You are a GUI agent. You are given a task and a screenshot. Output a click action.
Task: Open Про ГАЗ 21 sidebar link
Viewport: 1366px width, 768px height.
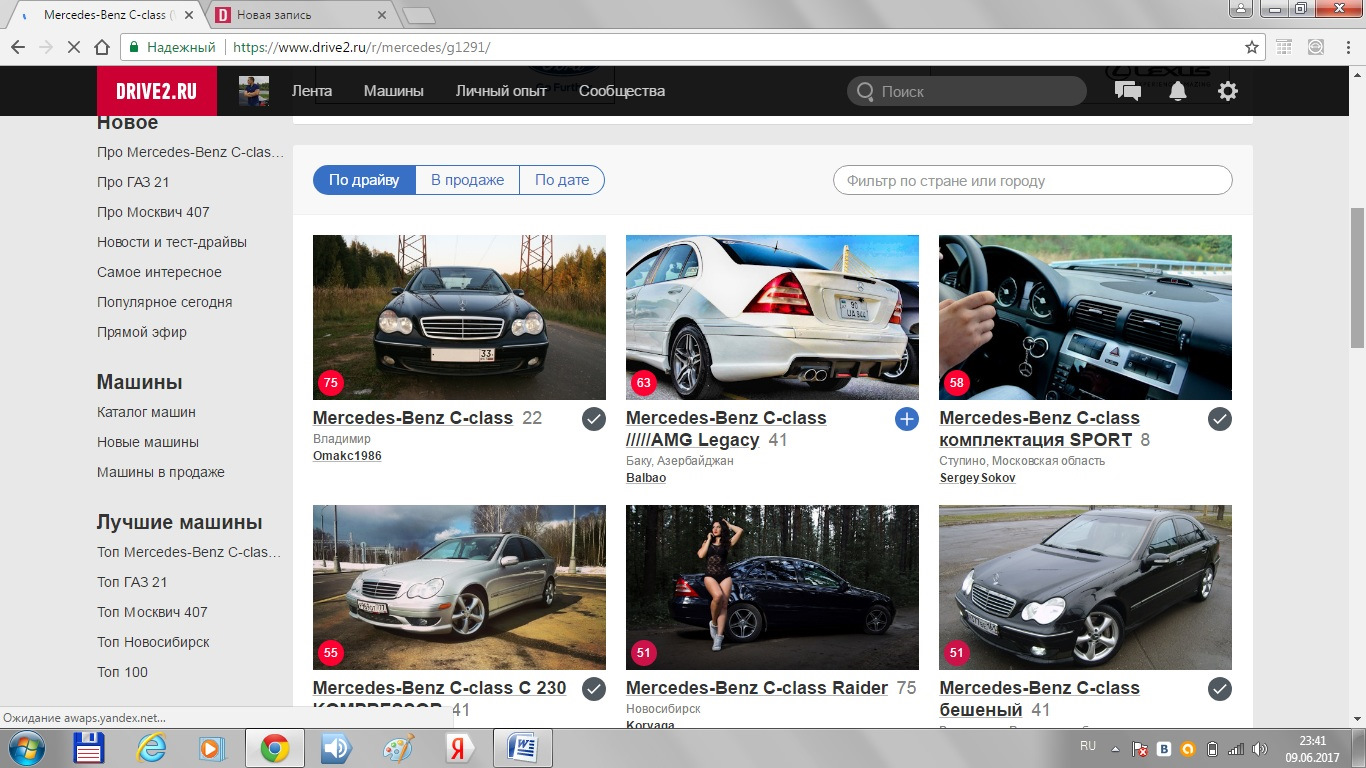pyautogui.click(x=133, y=182)
